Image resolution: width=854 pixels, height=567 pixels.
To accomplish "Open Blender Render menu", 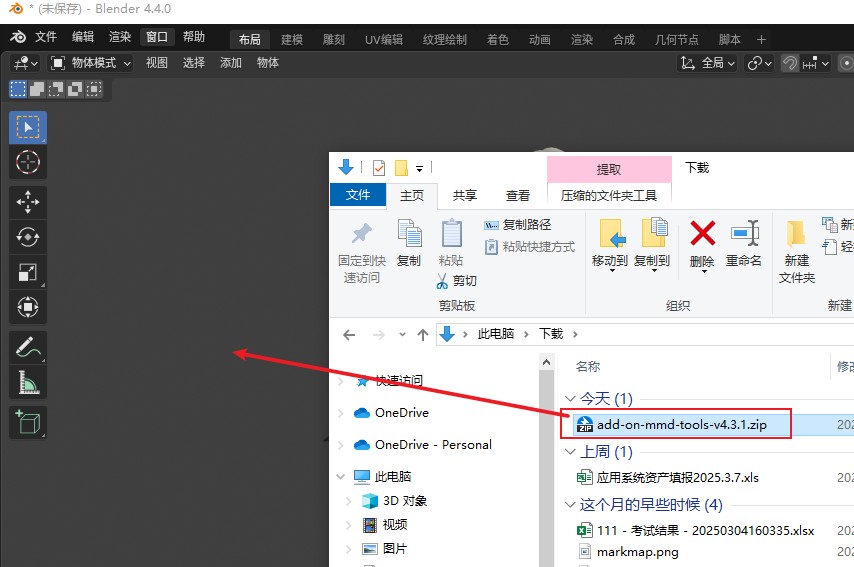I will (x=120, y=36).
